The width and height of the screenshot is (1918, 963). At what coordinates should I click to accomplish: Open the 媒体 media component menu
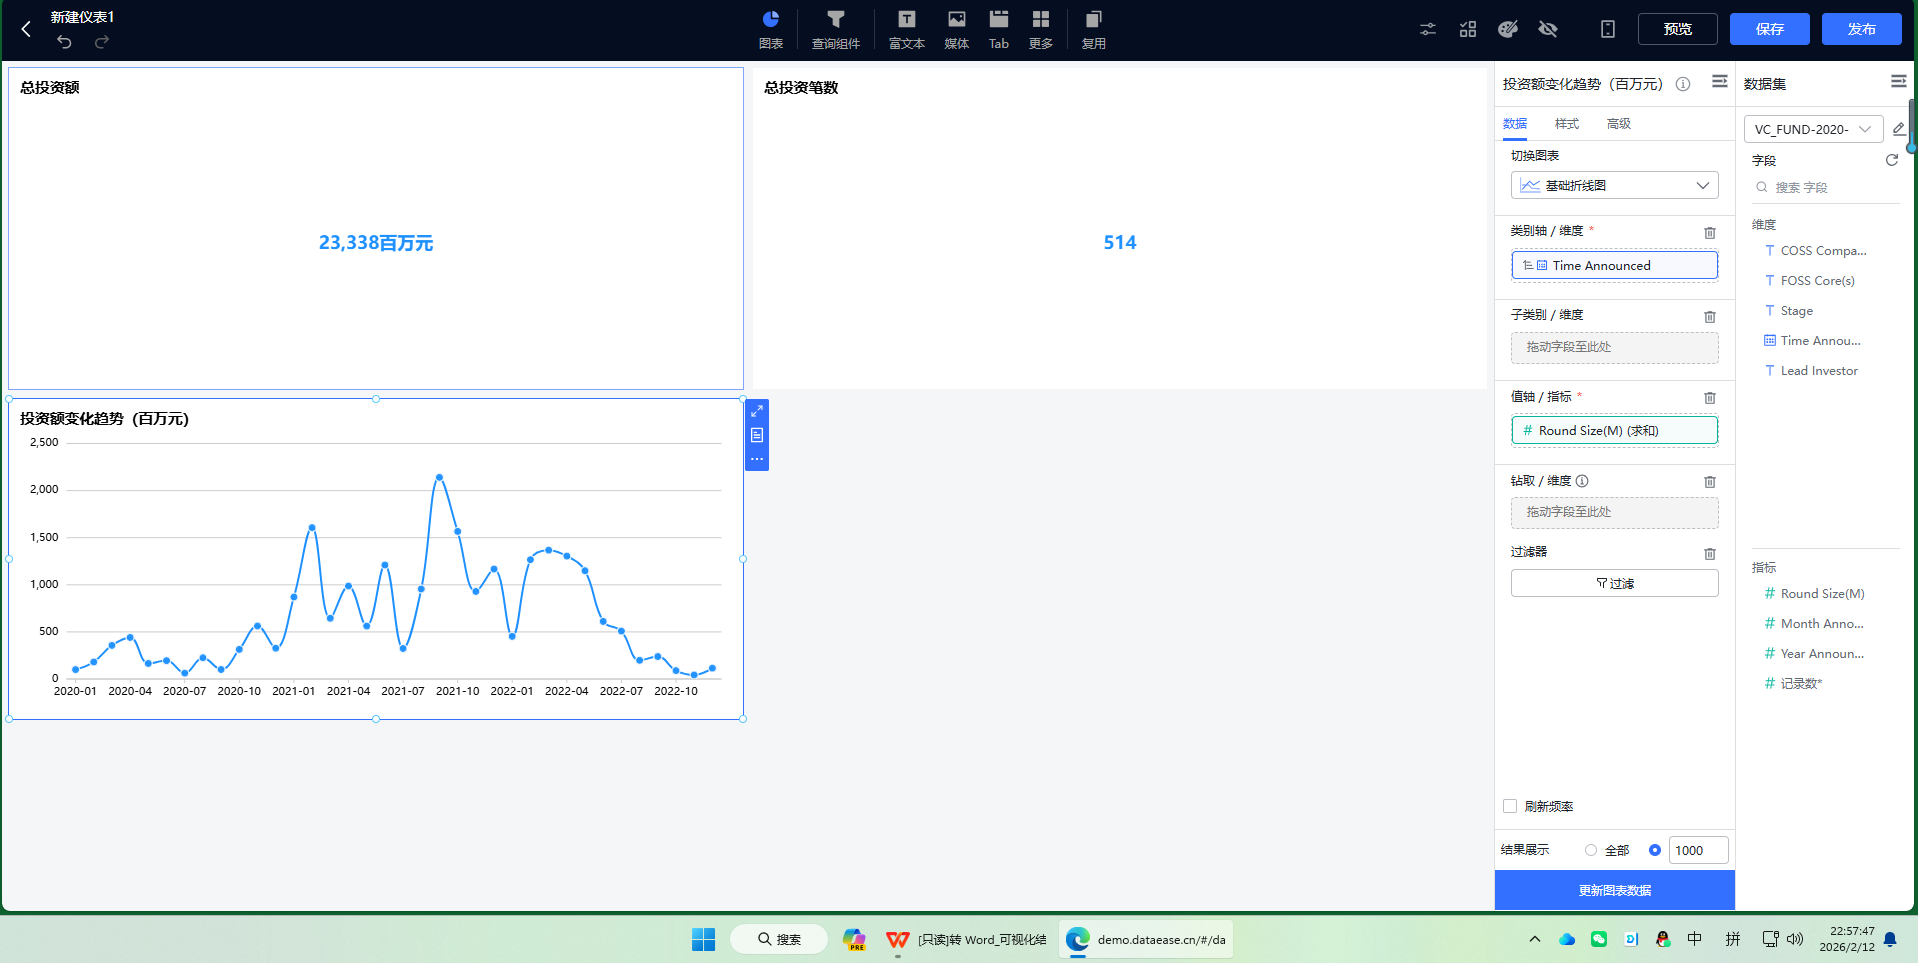tap(957, 29)
